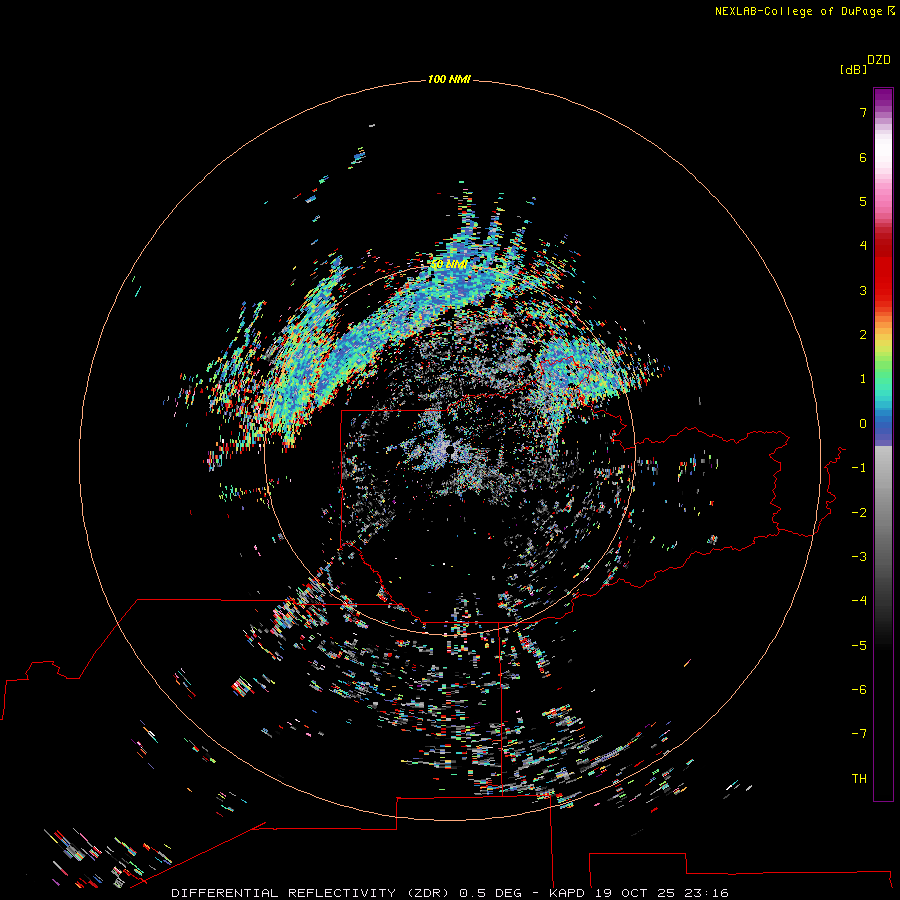900x900 pixels.
Task: Click the -3 value on color scale
Action: click(x=859, y=557)
